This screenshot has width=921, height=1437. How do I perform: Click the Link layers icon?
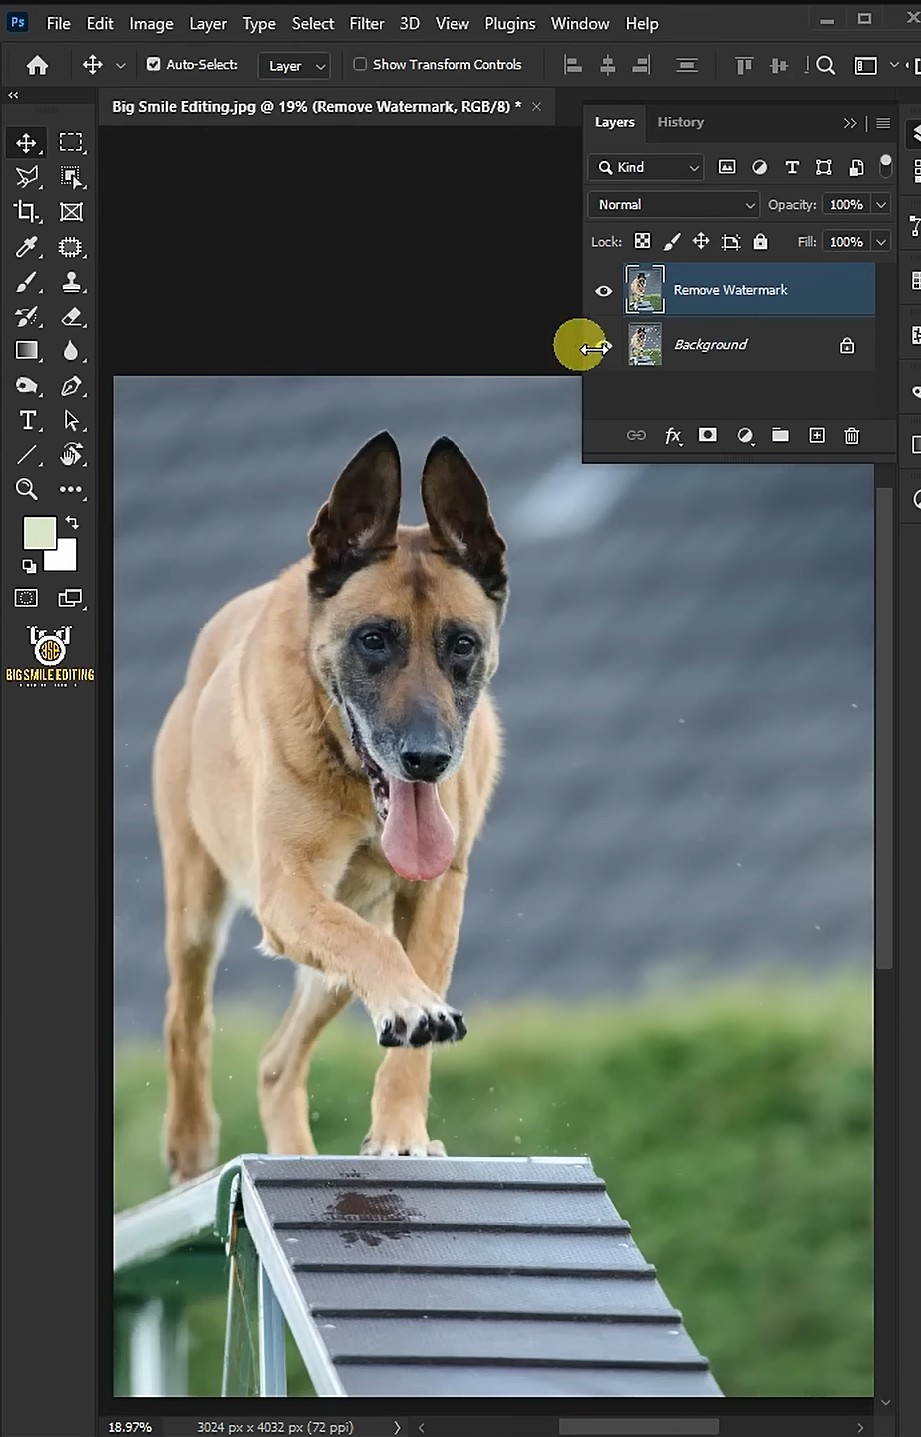pyautogui.click(x=636, y=435)
